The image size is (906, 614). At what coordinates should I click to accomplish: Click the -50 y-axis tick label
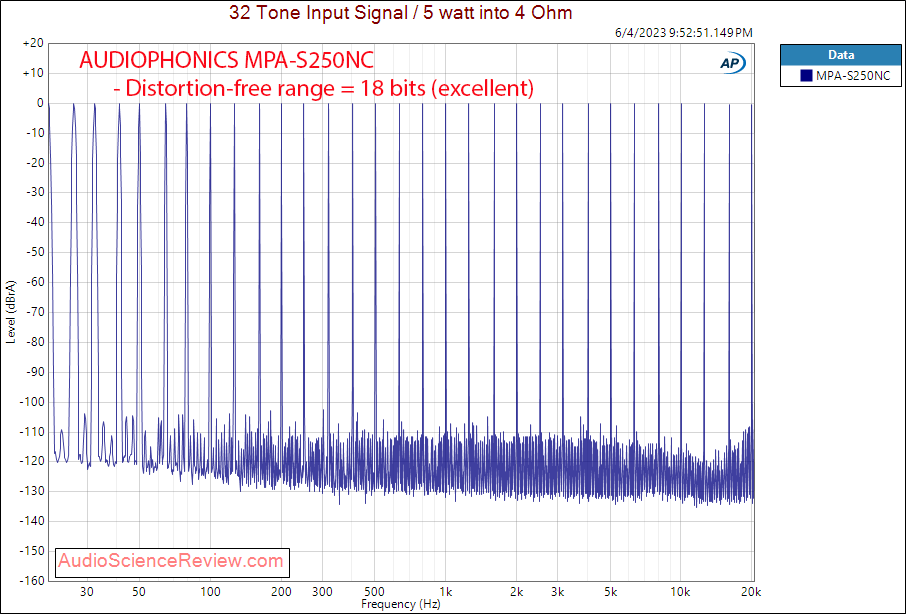point(35,252)
